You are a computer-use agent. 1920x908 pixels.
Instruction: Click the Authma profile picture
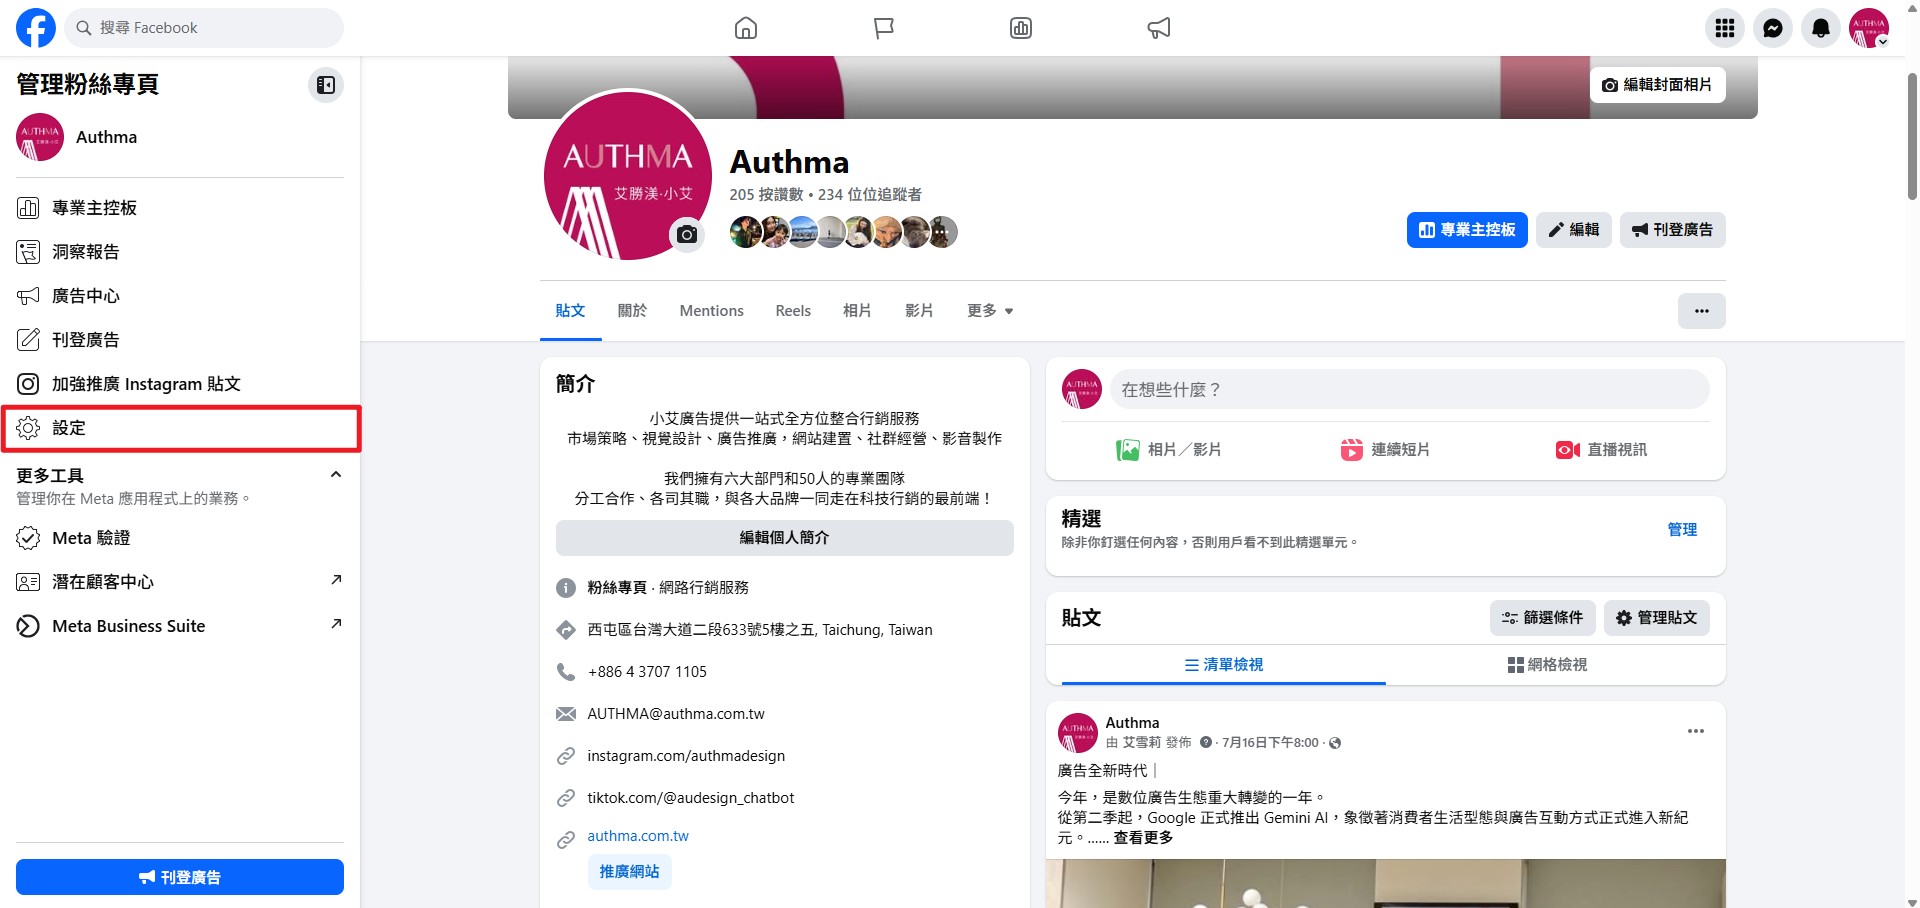pos(627,174)
